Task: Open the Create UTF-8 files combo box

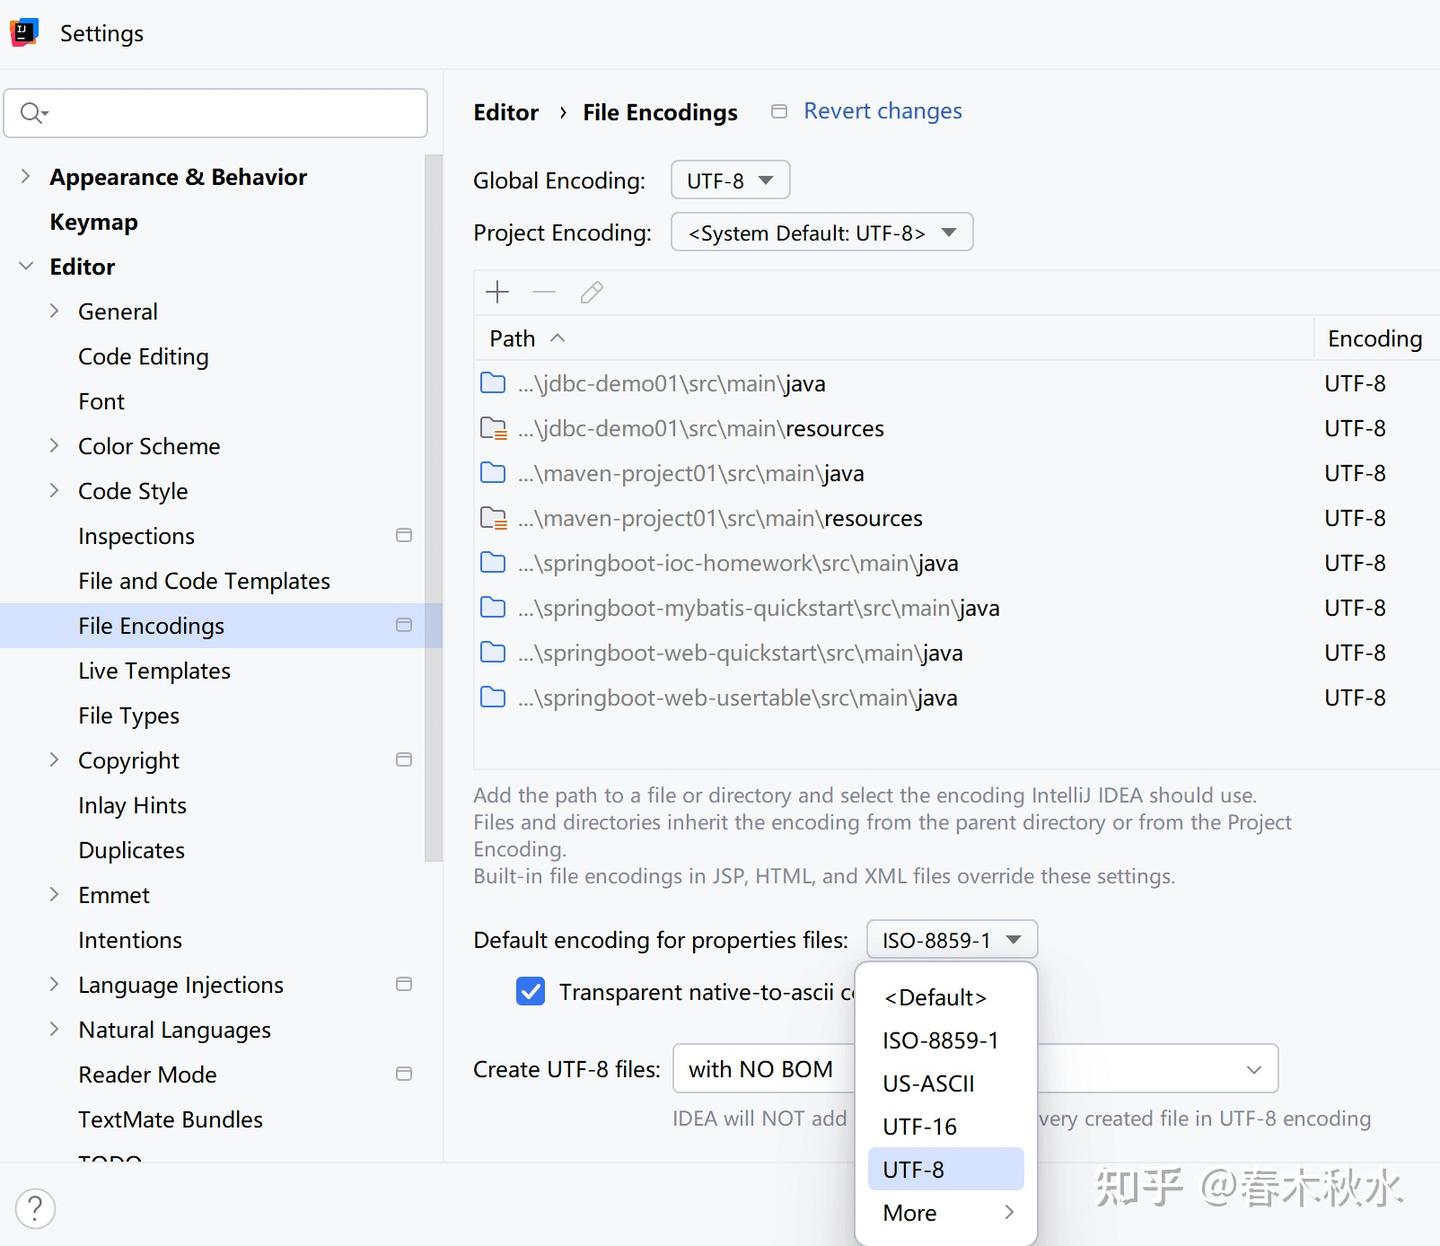Action: point(975,1069)
